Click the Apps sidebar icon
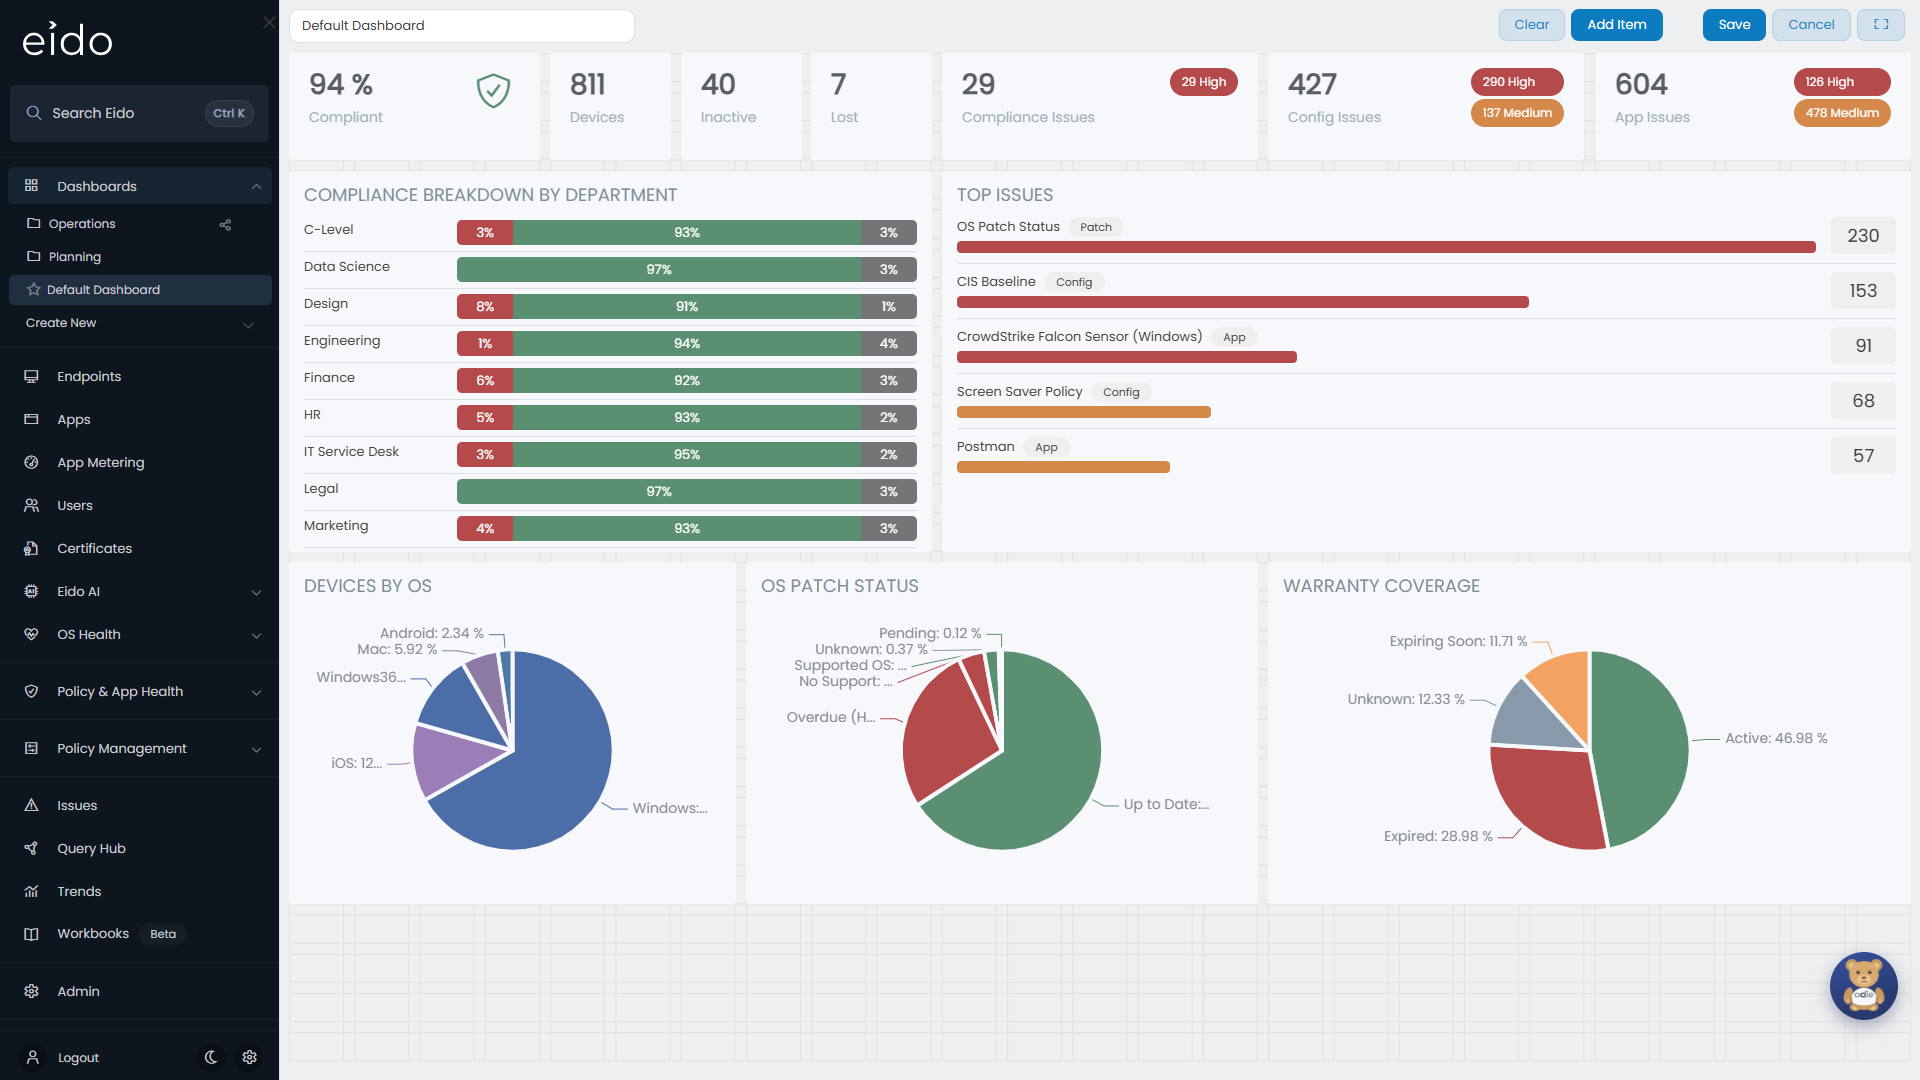The height and width of the screenshot is (1080, 1920). (x=31, y=420)
